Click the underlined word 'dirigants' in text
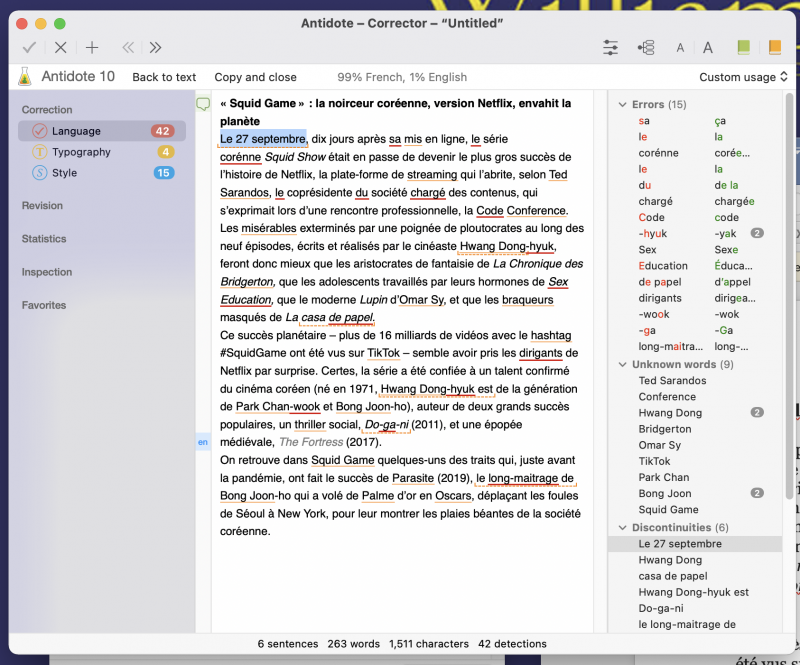800x665 pixels. point(541,353)
